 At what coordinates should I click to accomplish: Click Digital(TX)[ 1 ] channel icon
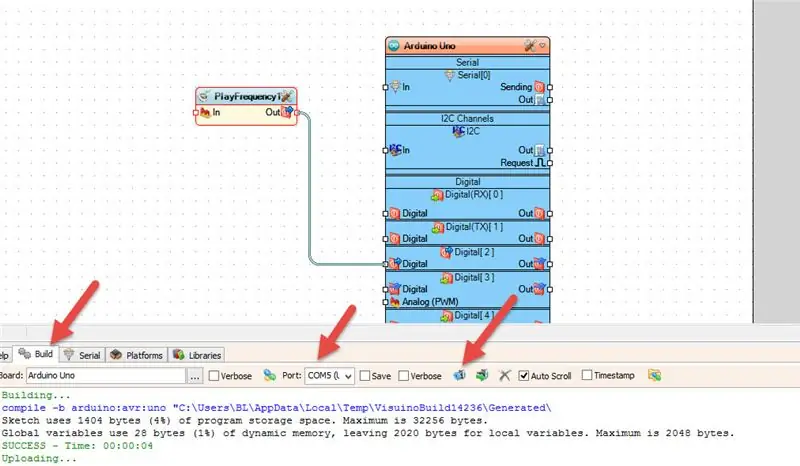click(438, 227)
